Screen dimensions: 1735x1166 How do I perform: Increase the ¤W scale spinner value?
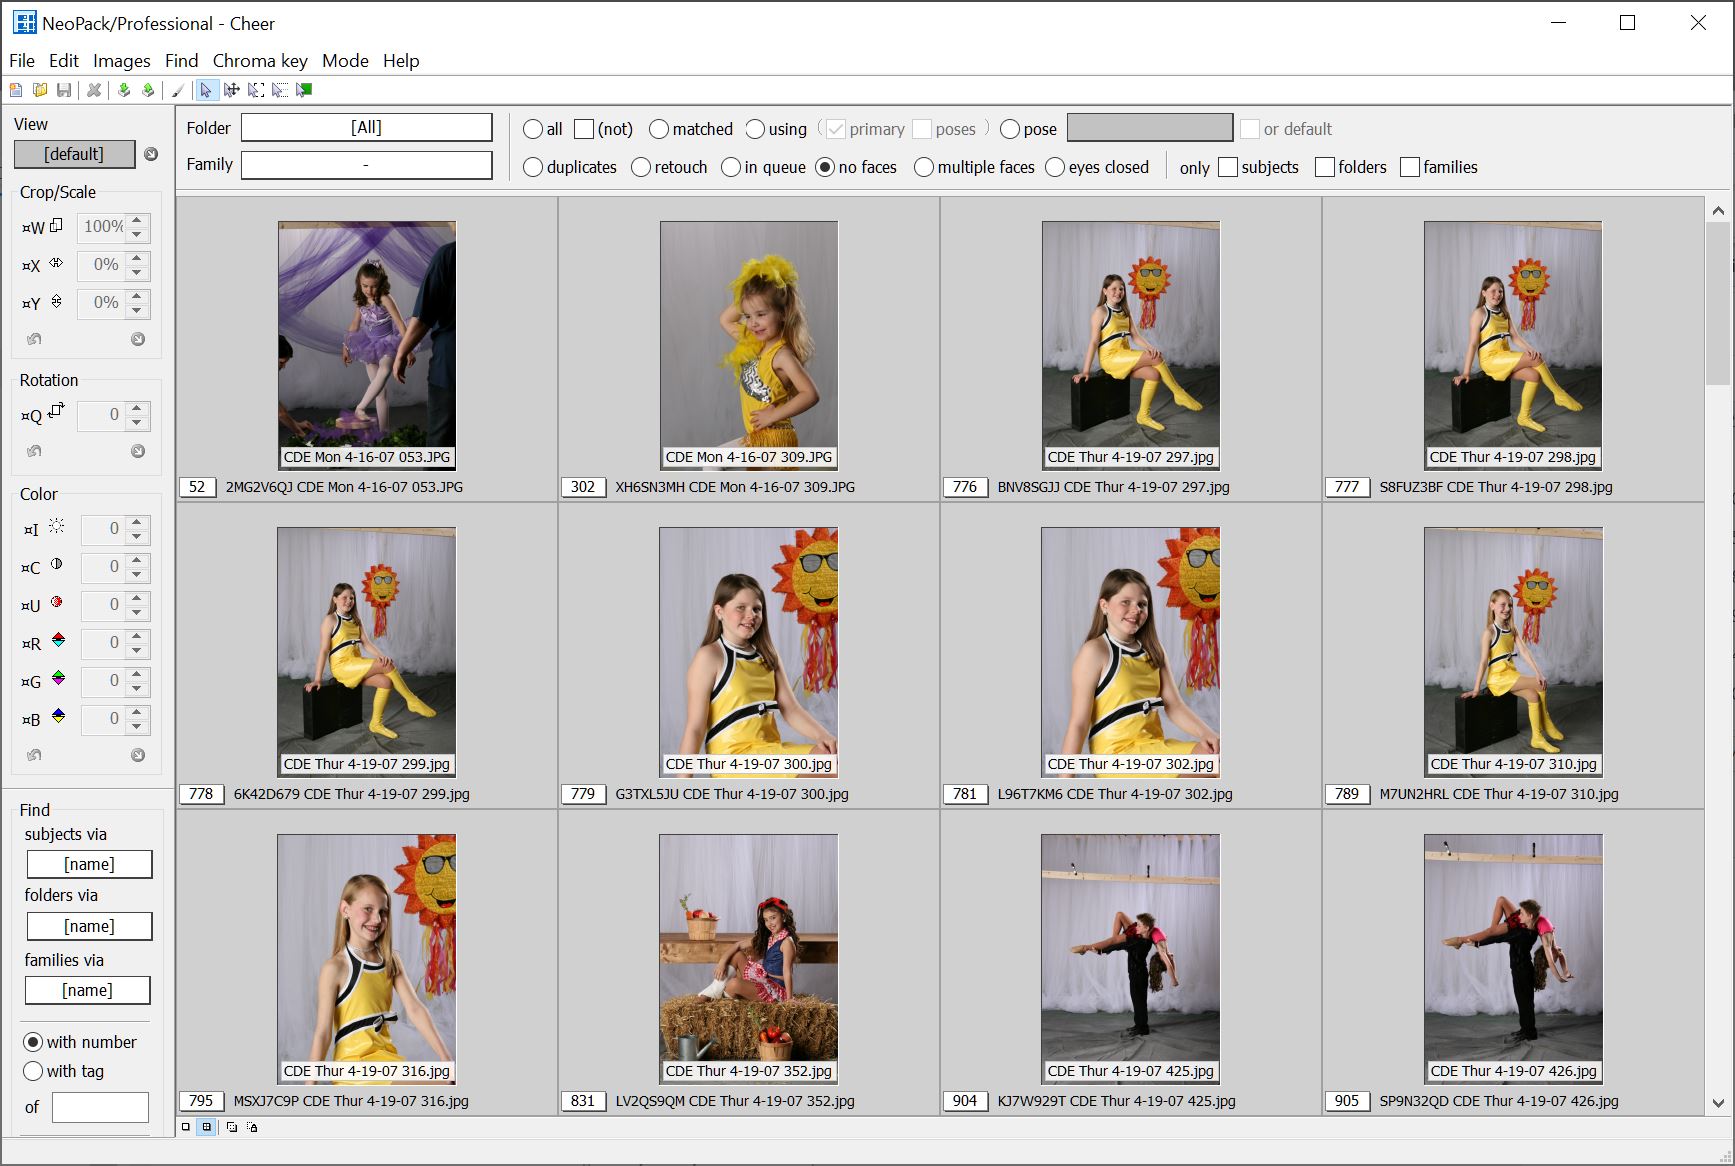point(138,220)
